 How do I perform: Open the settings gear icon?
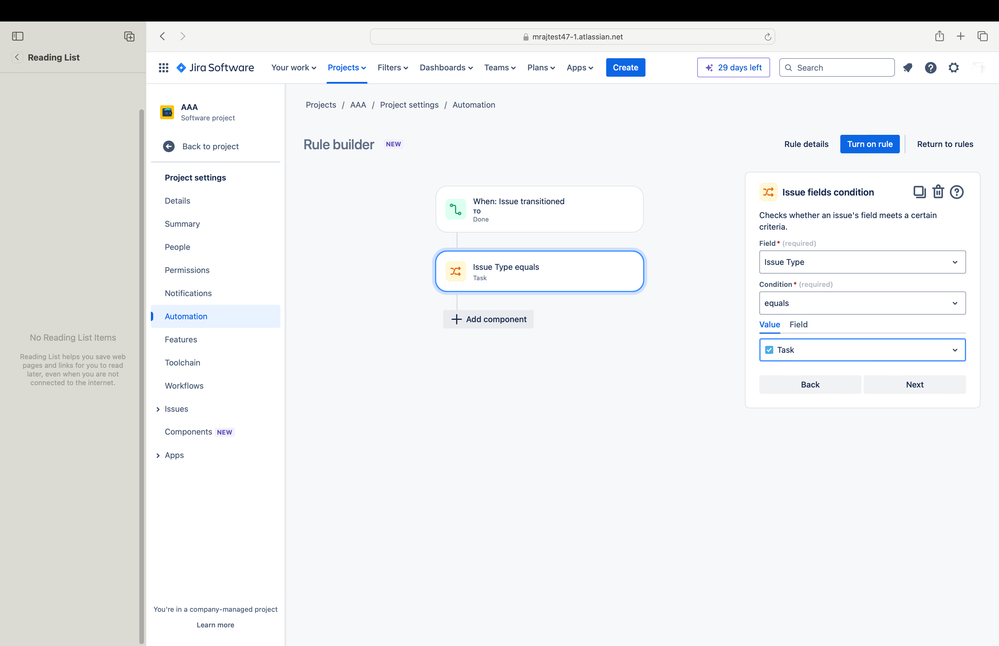pyautogui.click(x=954, y=68)
